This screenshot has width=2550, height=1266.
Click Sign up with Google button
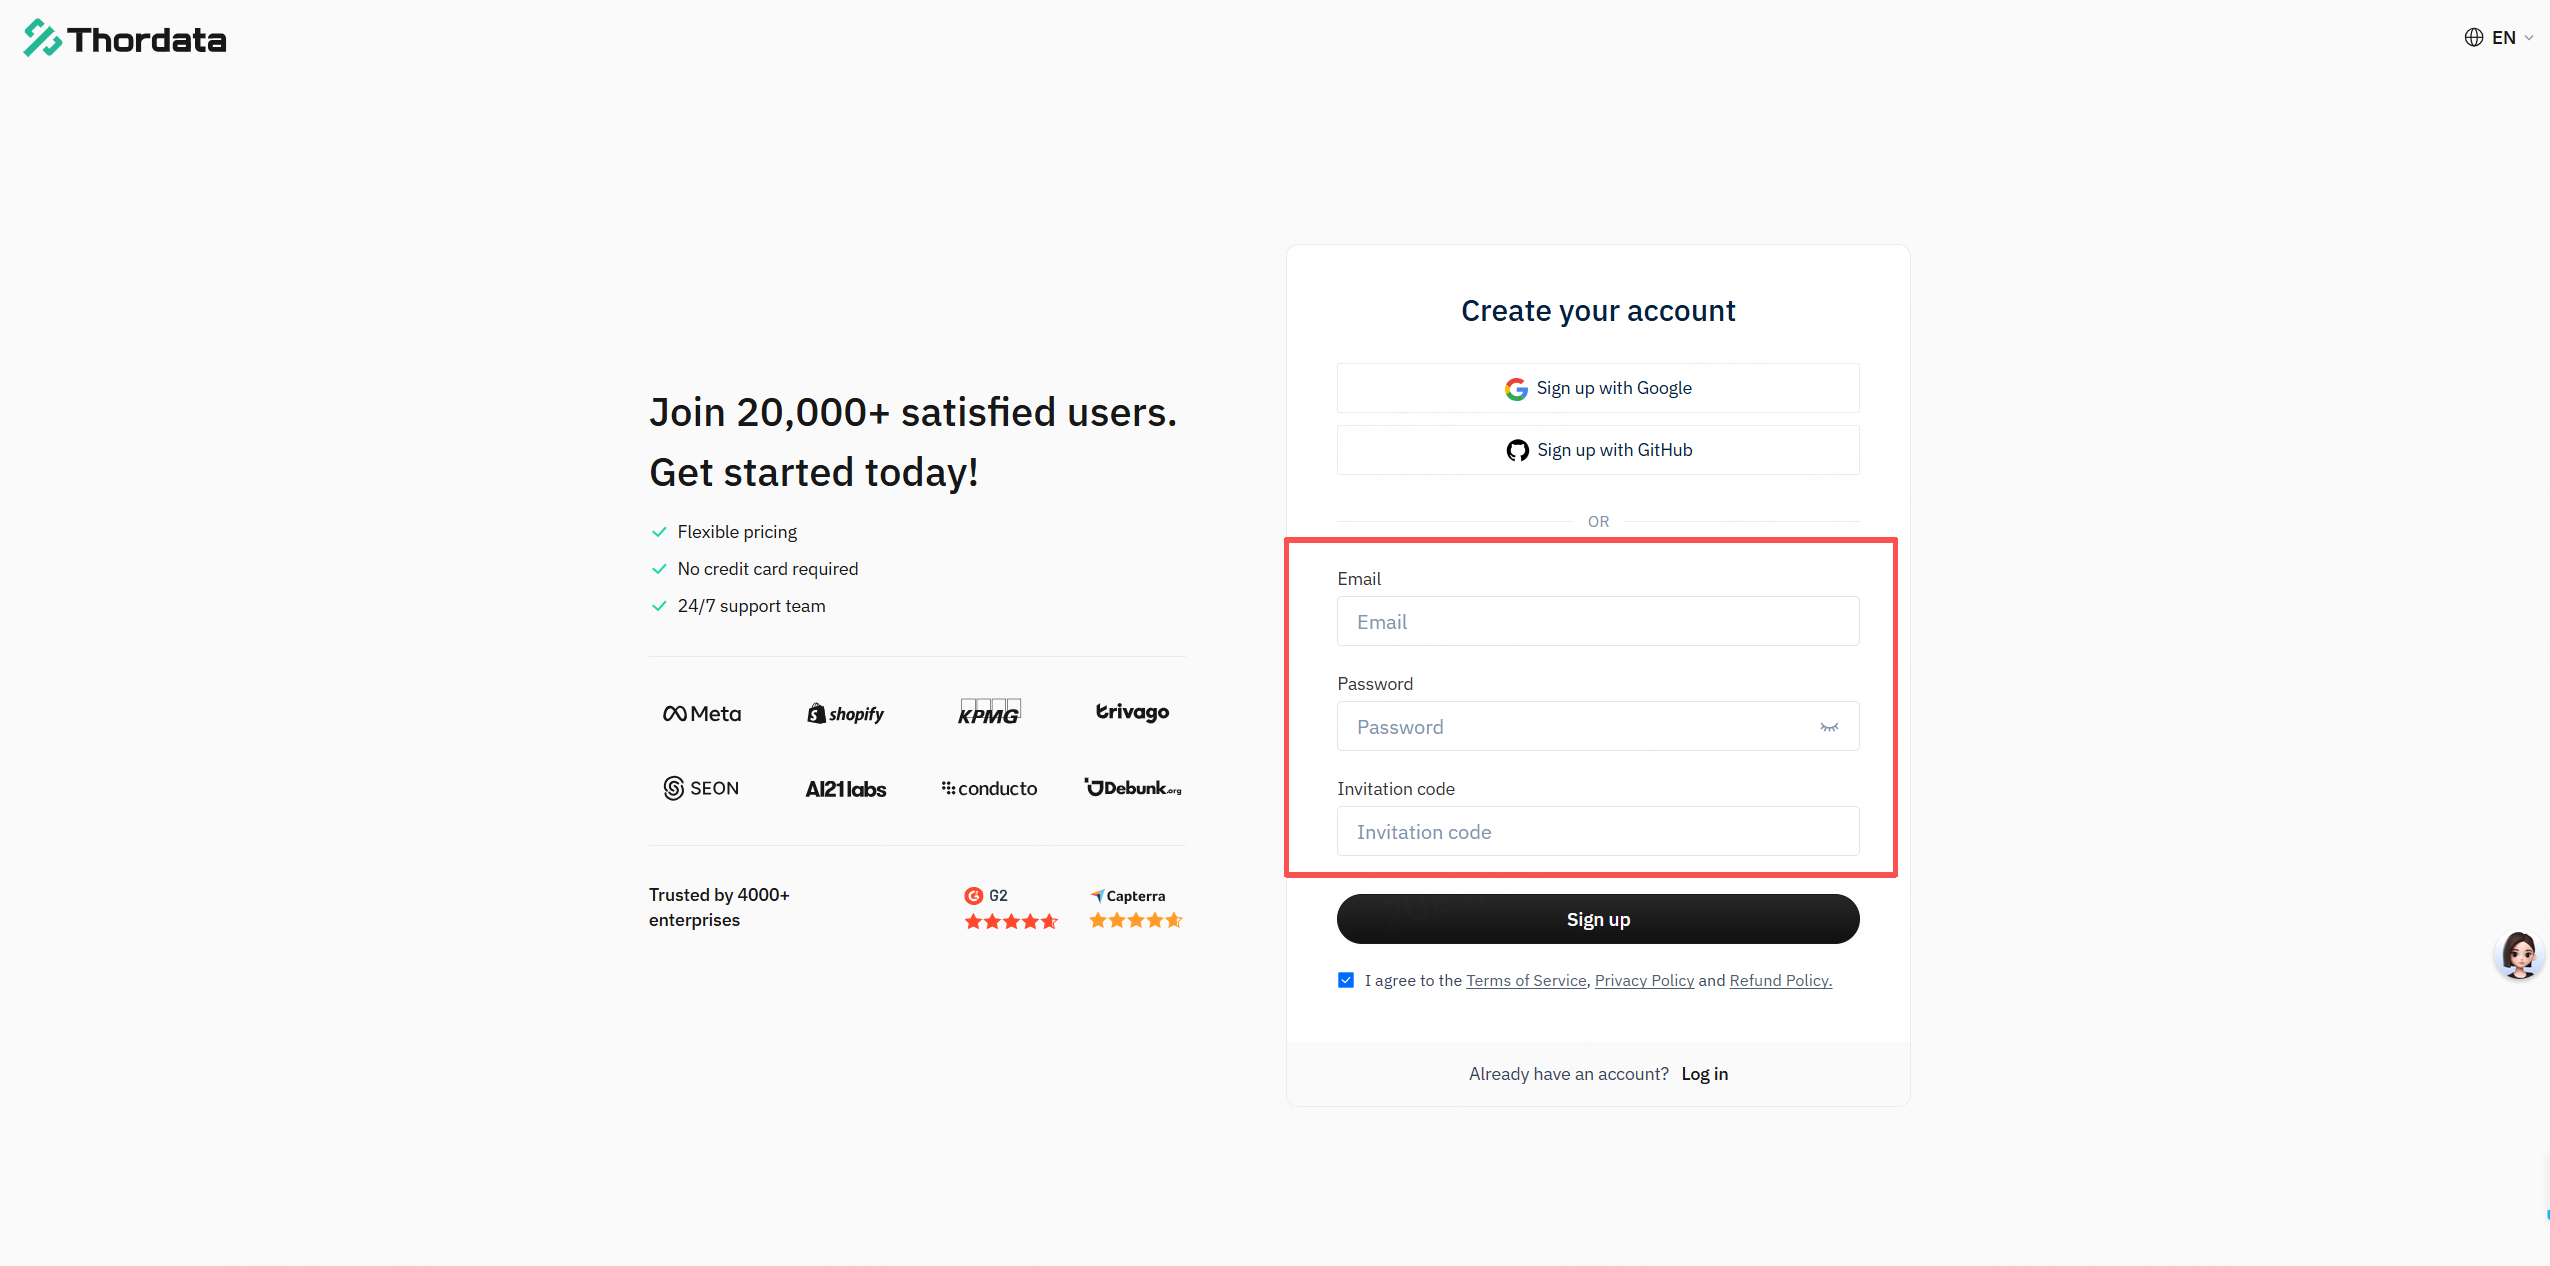[1597, 388]
